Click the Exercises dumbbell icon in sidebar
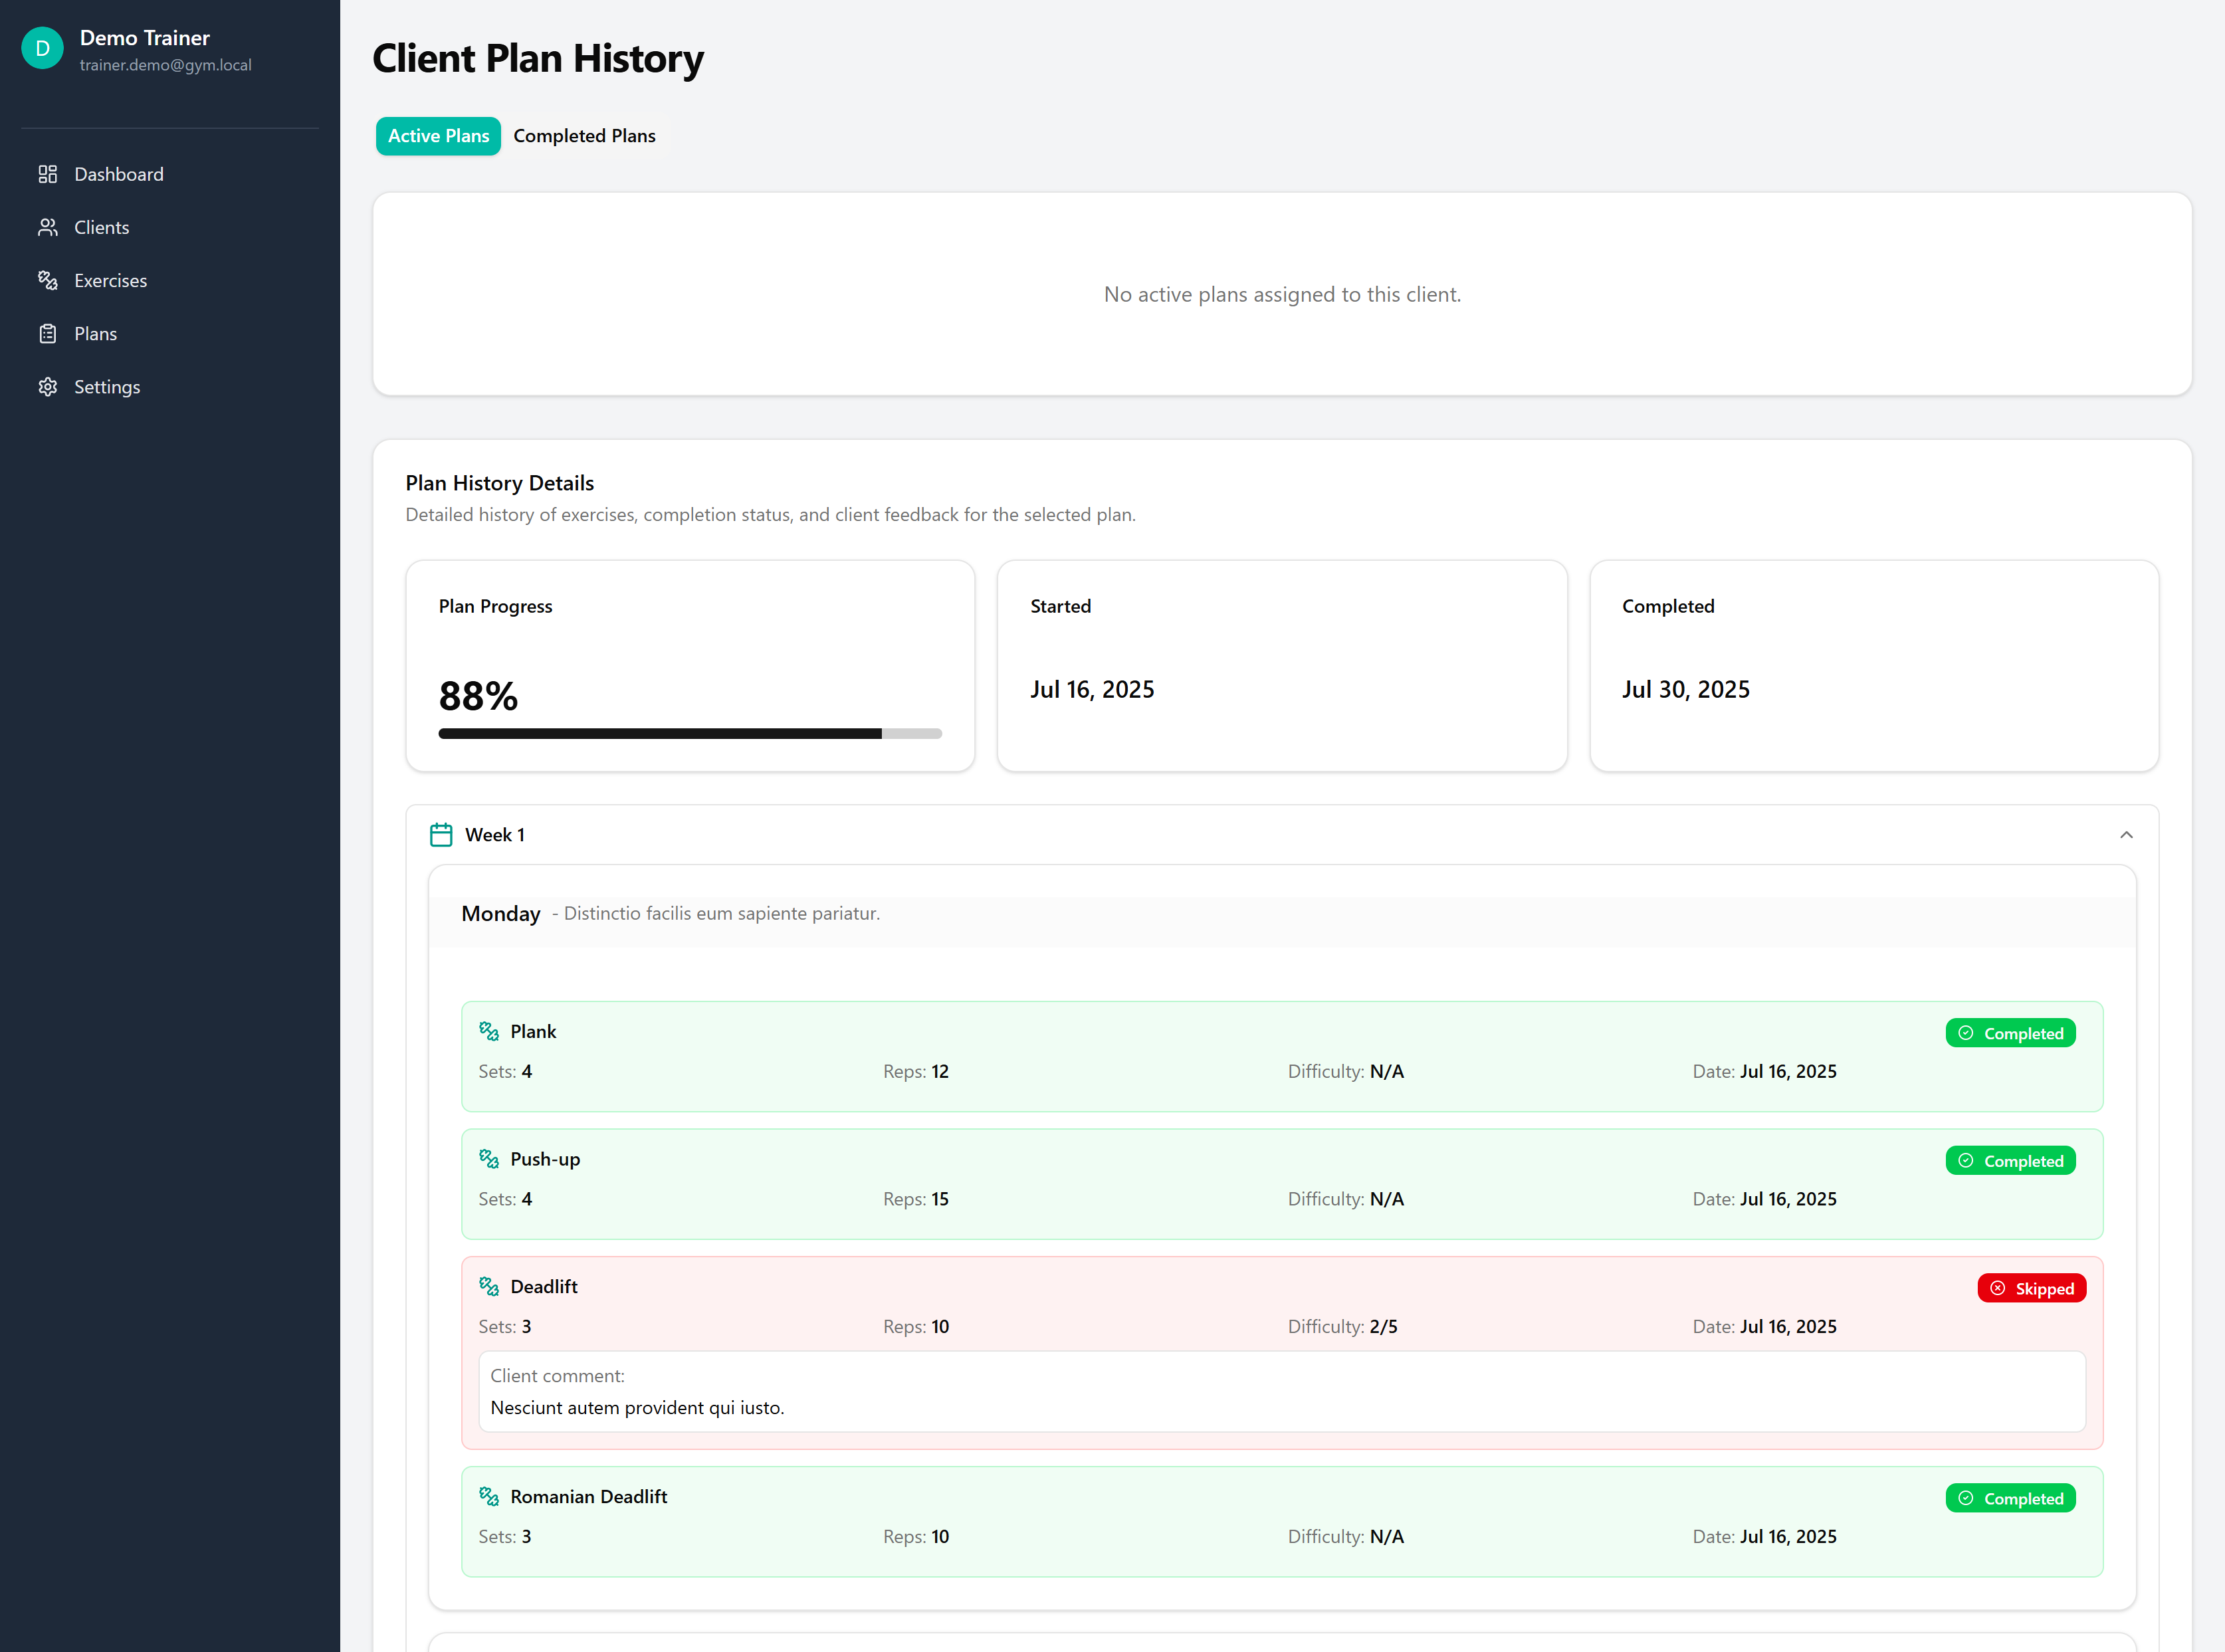Screen dimensions: 2225x1652 coord(47,280)
